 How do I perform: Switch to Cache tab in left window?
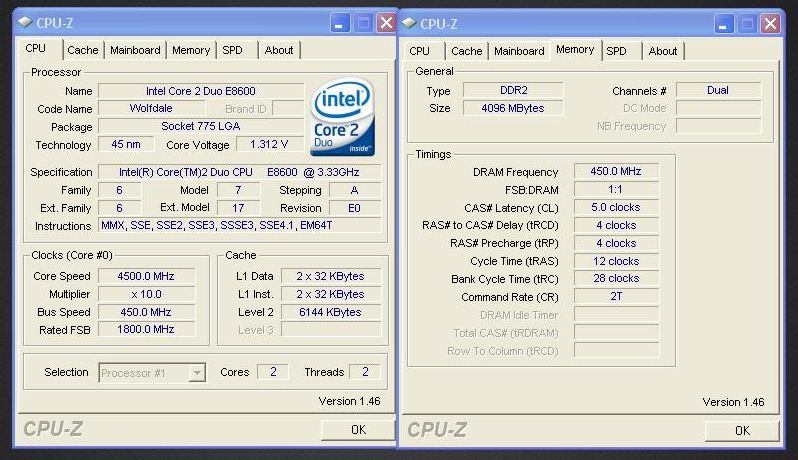click(x=82, y=50)
